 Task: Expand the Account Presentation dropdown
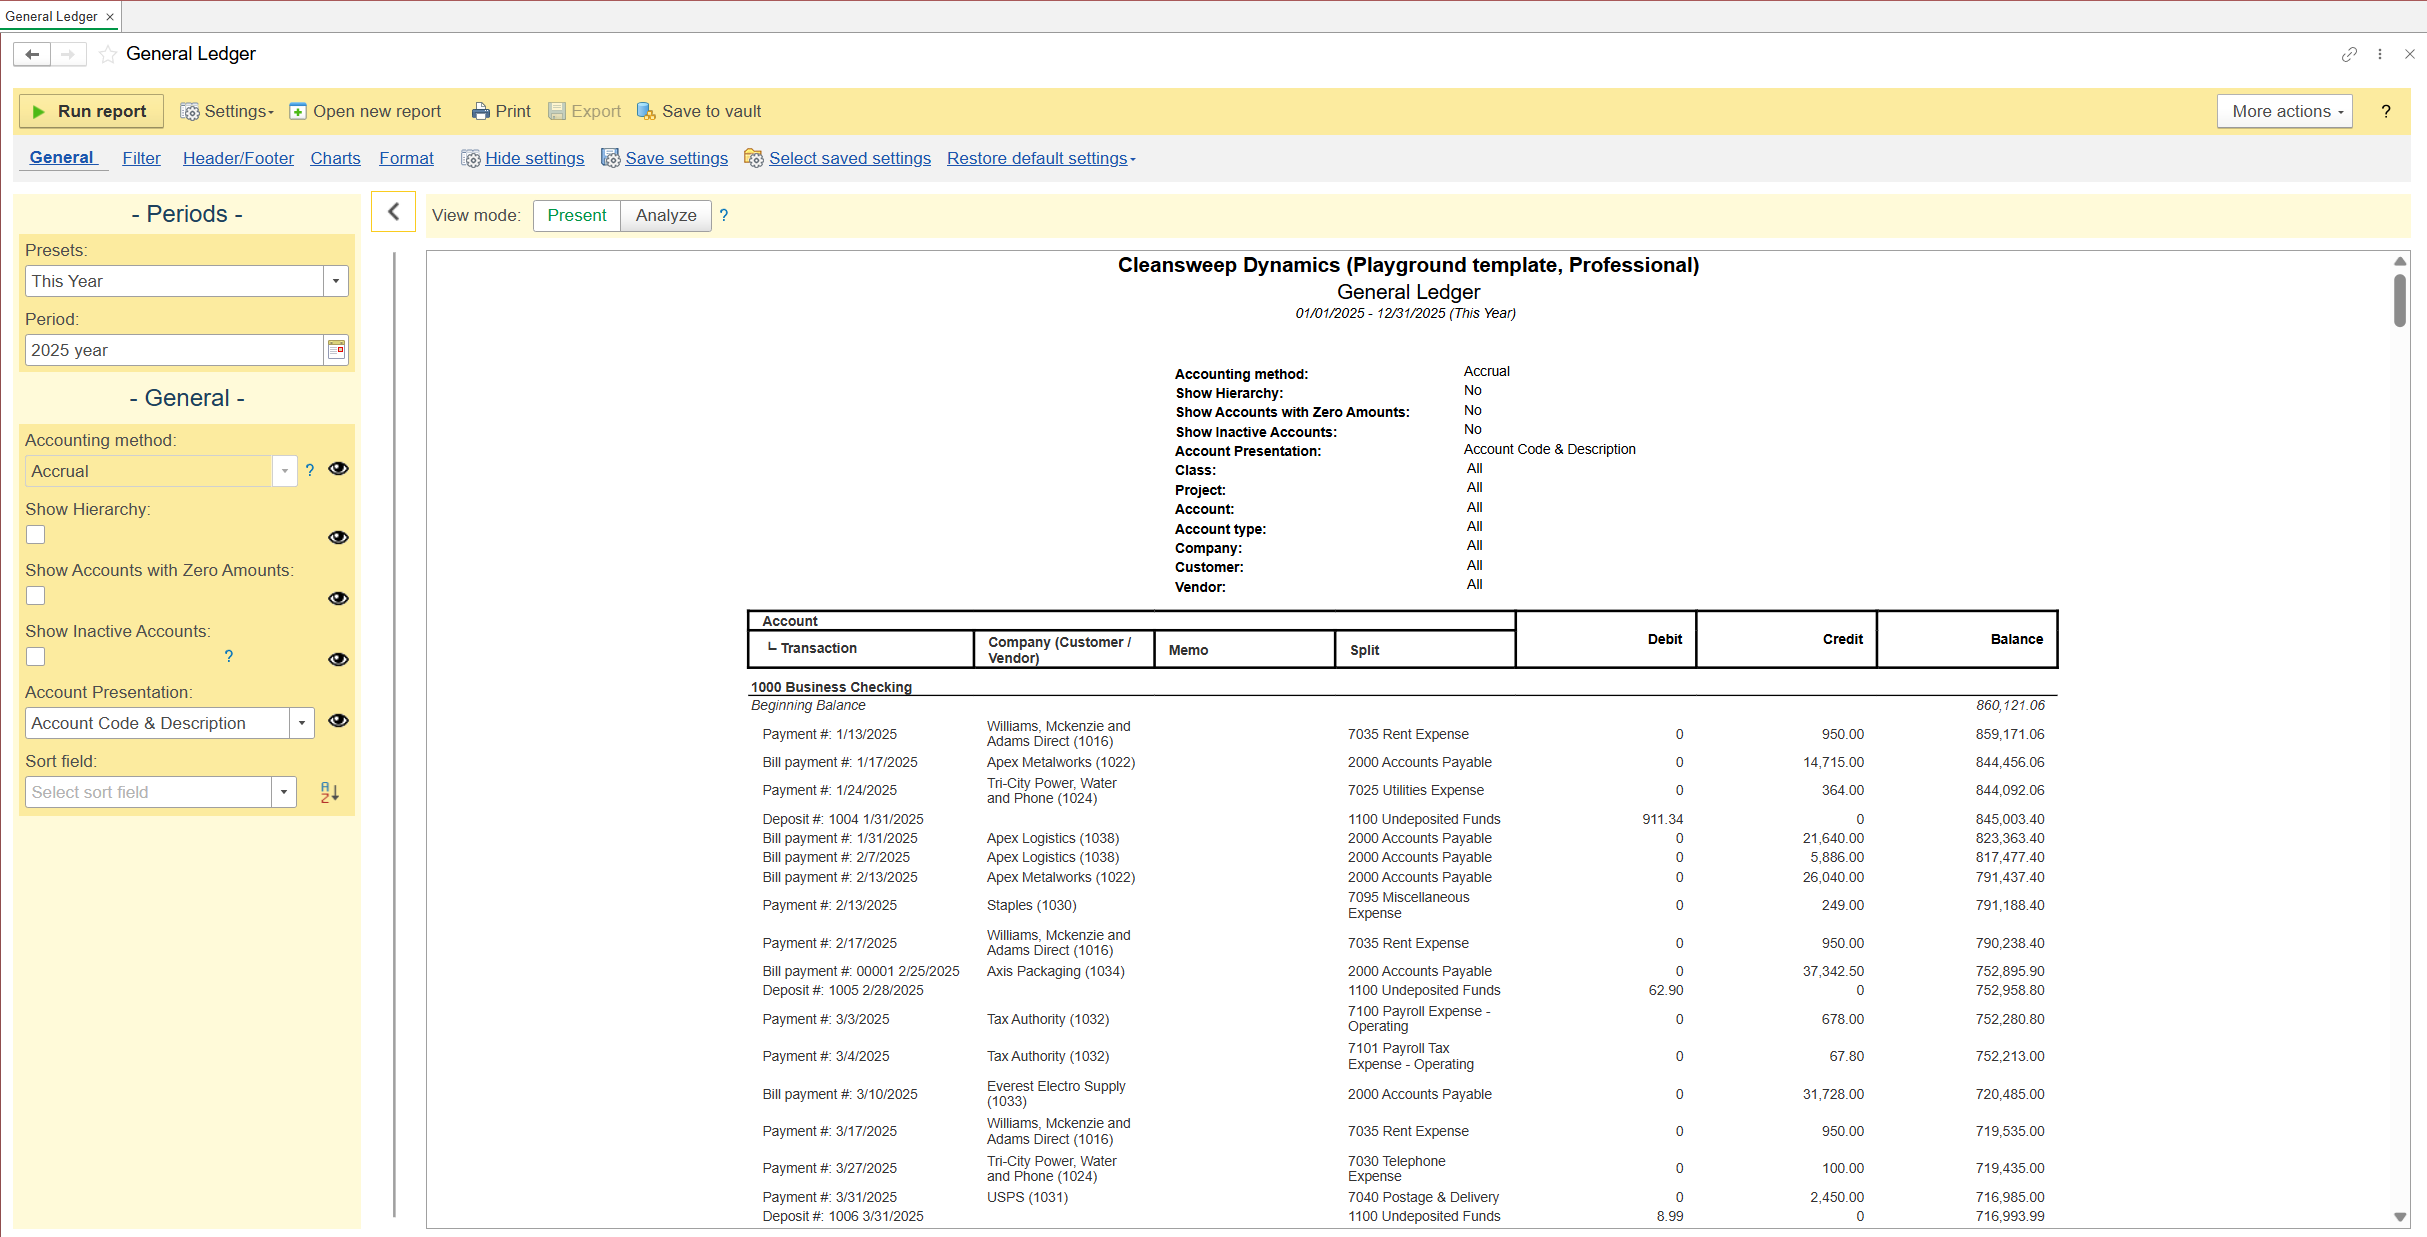pos(302,723)
